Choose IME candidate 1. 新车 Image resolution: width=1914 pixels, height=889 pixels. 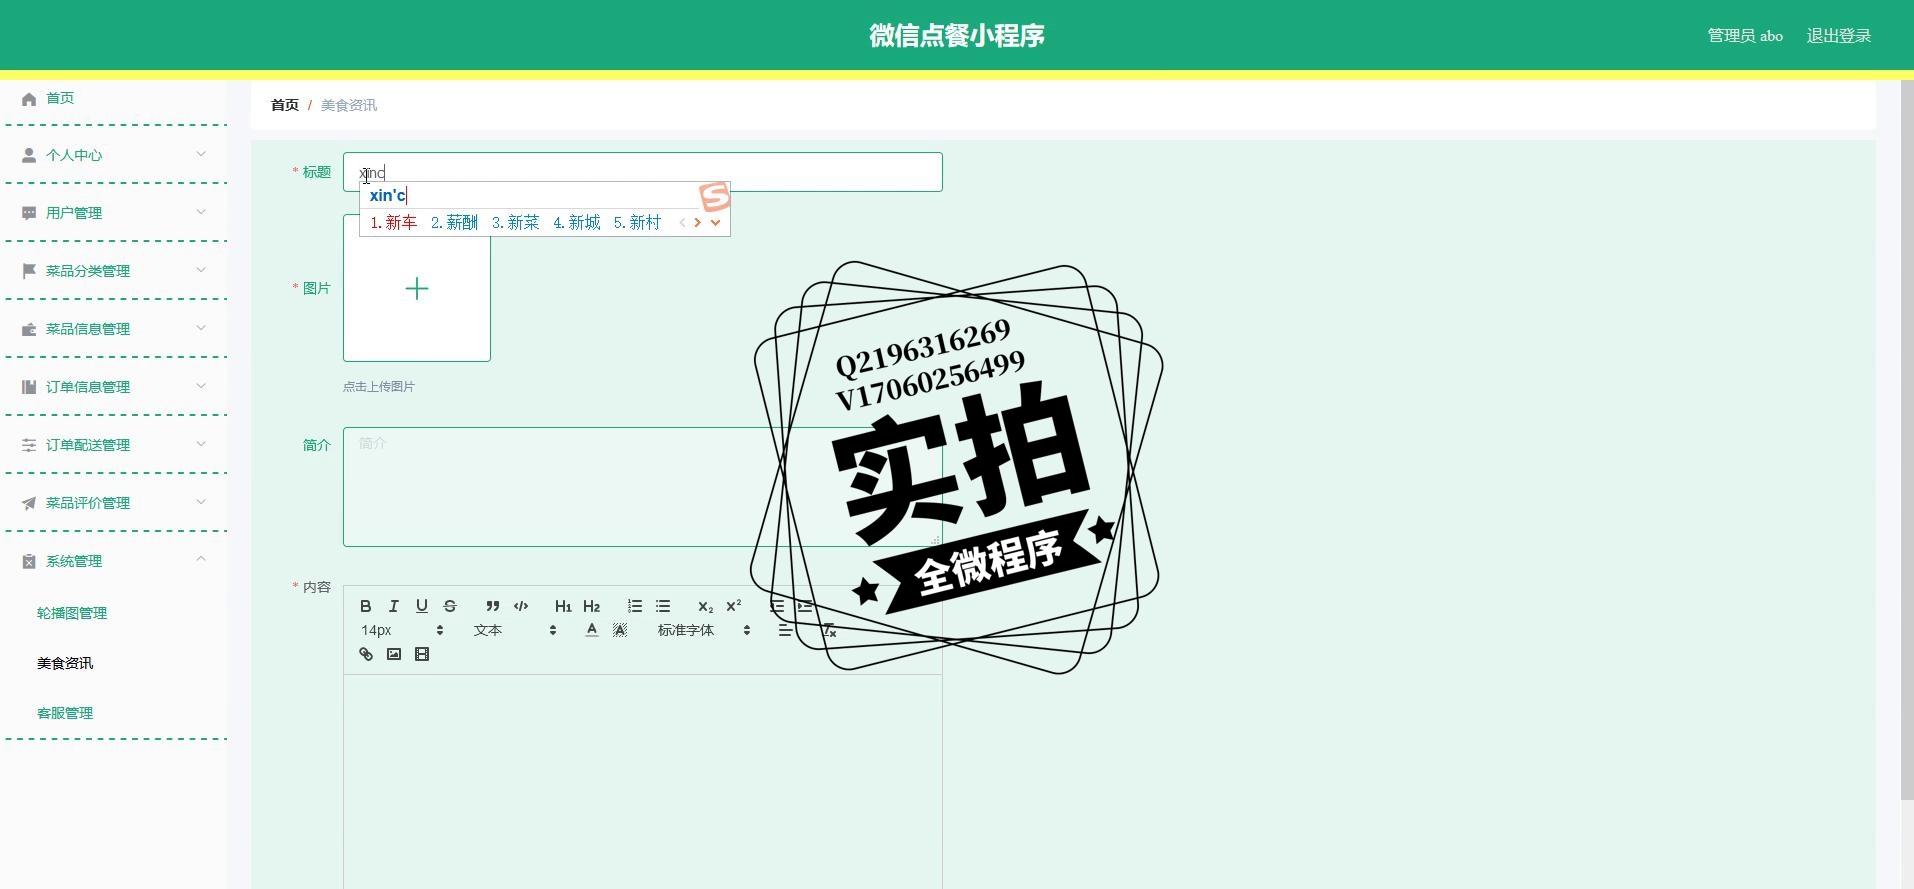tap(394, 223)
